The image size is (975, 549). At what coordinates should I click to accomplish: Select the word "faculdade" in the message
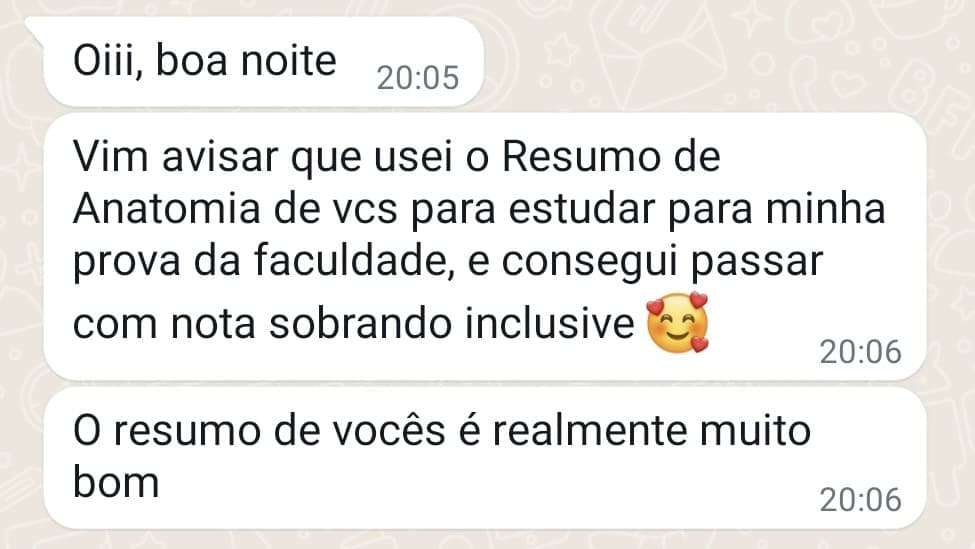(x=350, y=261)
